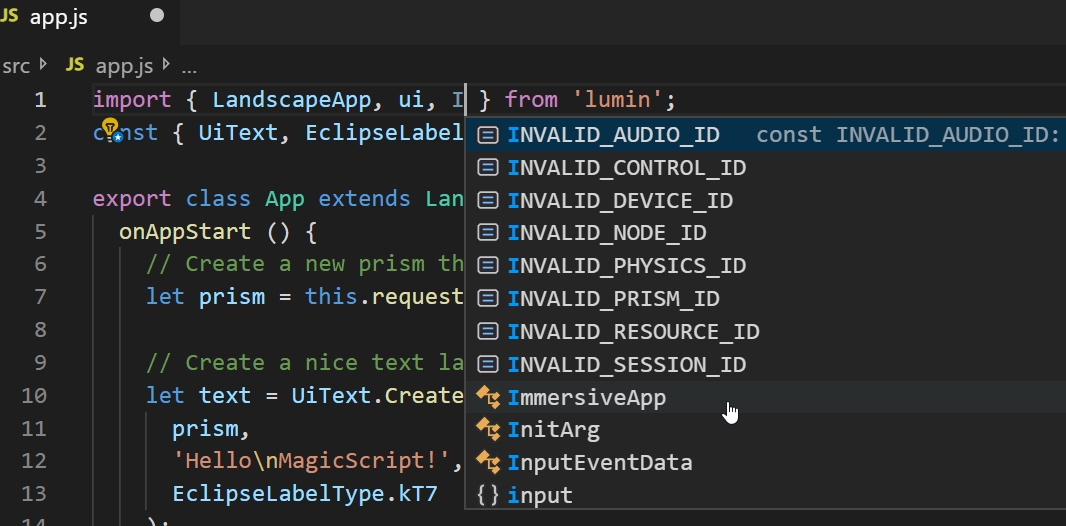The image size is (1066, 526).
Task: Click the InitArg class icon
Action: pyautogui.click(x=488, y=430)
